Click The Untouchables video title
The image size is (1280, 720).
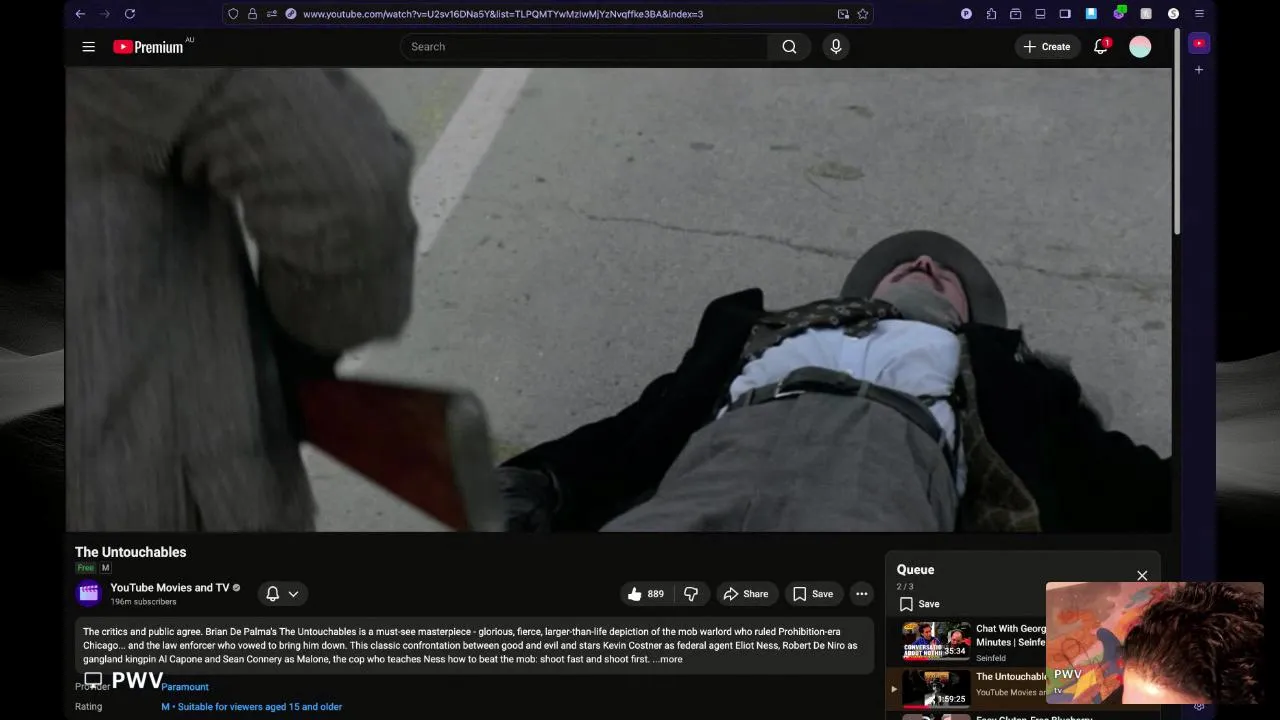(x=130, y=552)
